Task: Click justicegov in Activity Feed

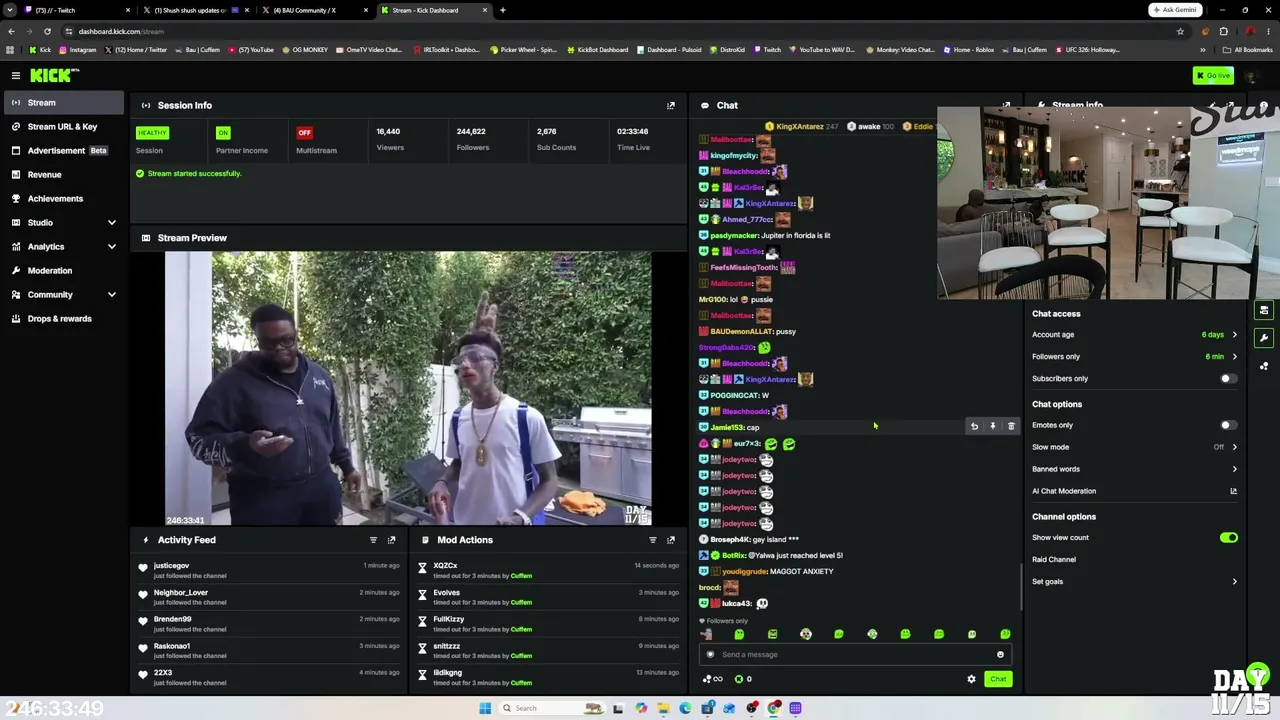Action: (x=171, y=566)
